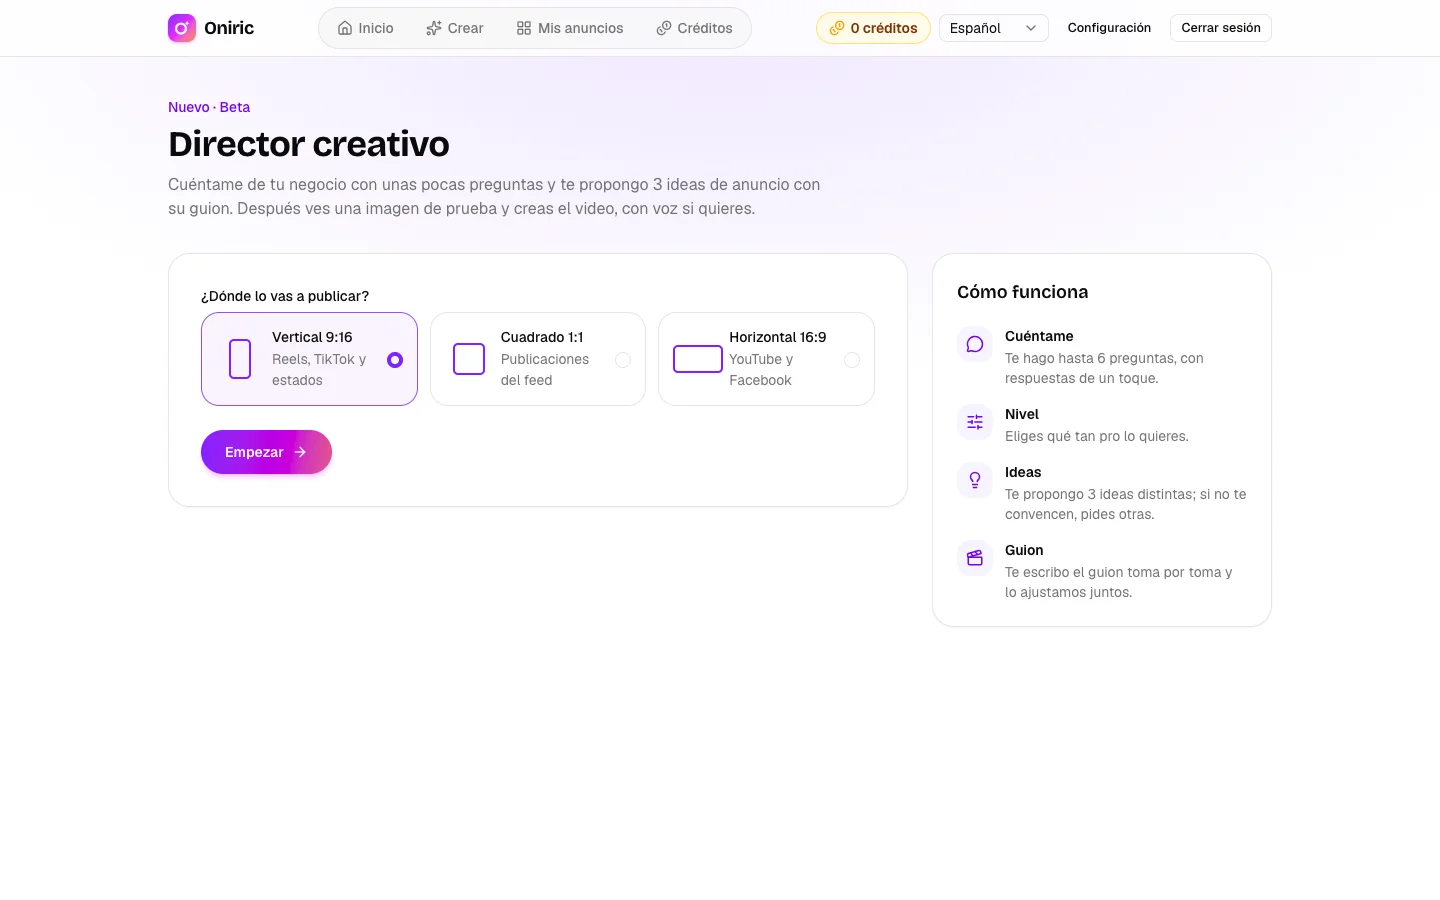Click the 'Cuéntame de tu negocio' intro paragraph

[494, 197]
